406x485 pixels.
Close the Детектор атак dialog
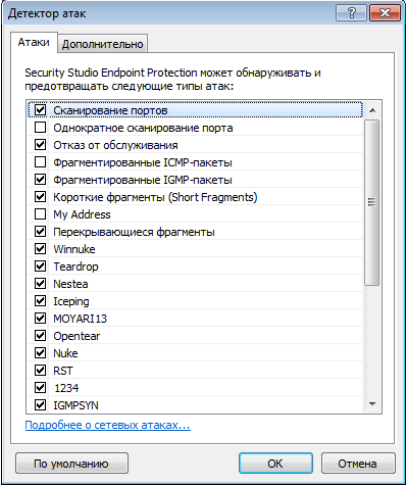point(385,13)
